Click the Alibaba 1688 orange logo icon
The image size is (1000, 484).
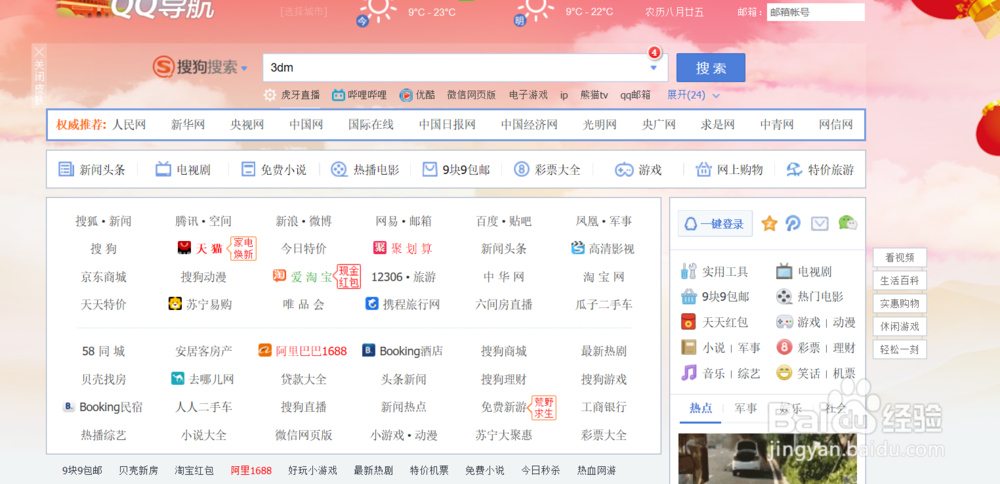[x=265, y=351]
